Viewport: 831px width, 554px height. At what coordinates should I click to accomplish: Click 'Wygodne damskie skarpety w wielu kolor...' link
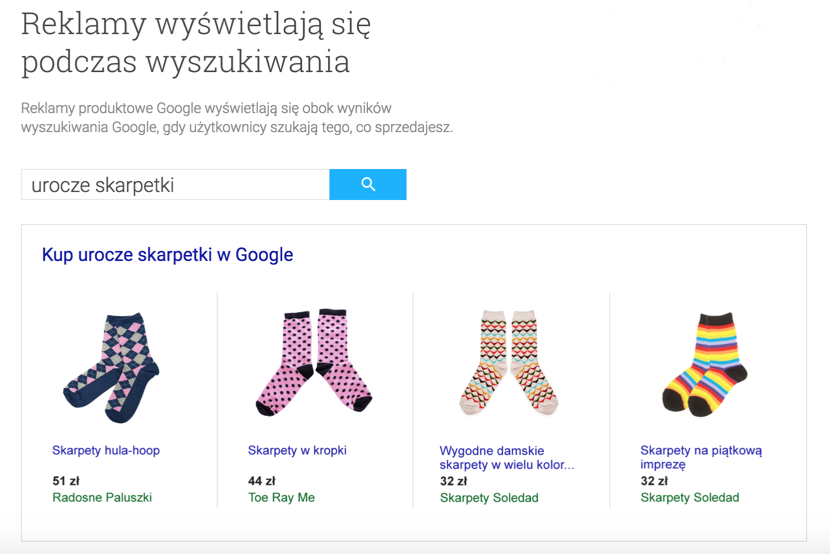point(507,458)
